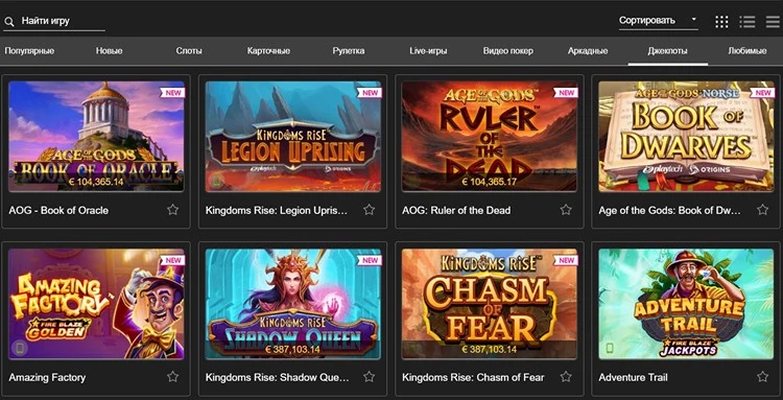Open Kingdoms Rise: Chasm of Fear title link
This screenshot has height=400, width=783.
473,377
